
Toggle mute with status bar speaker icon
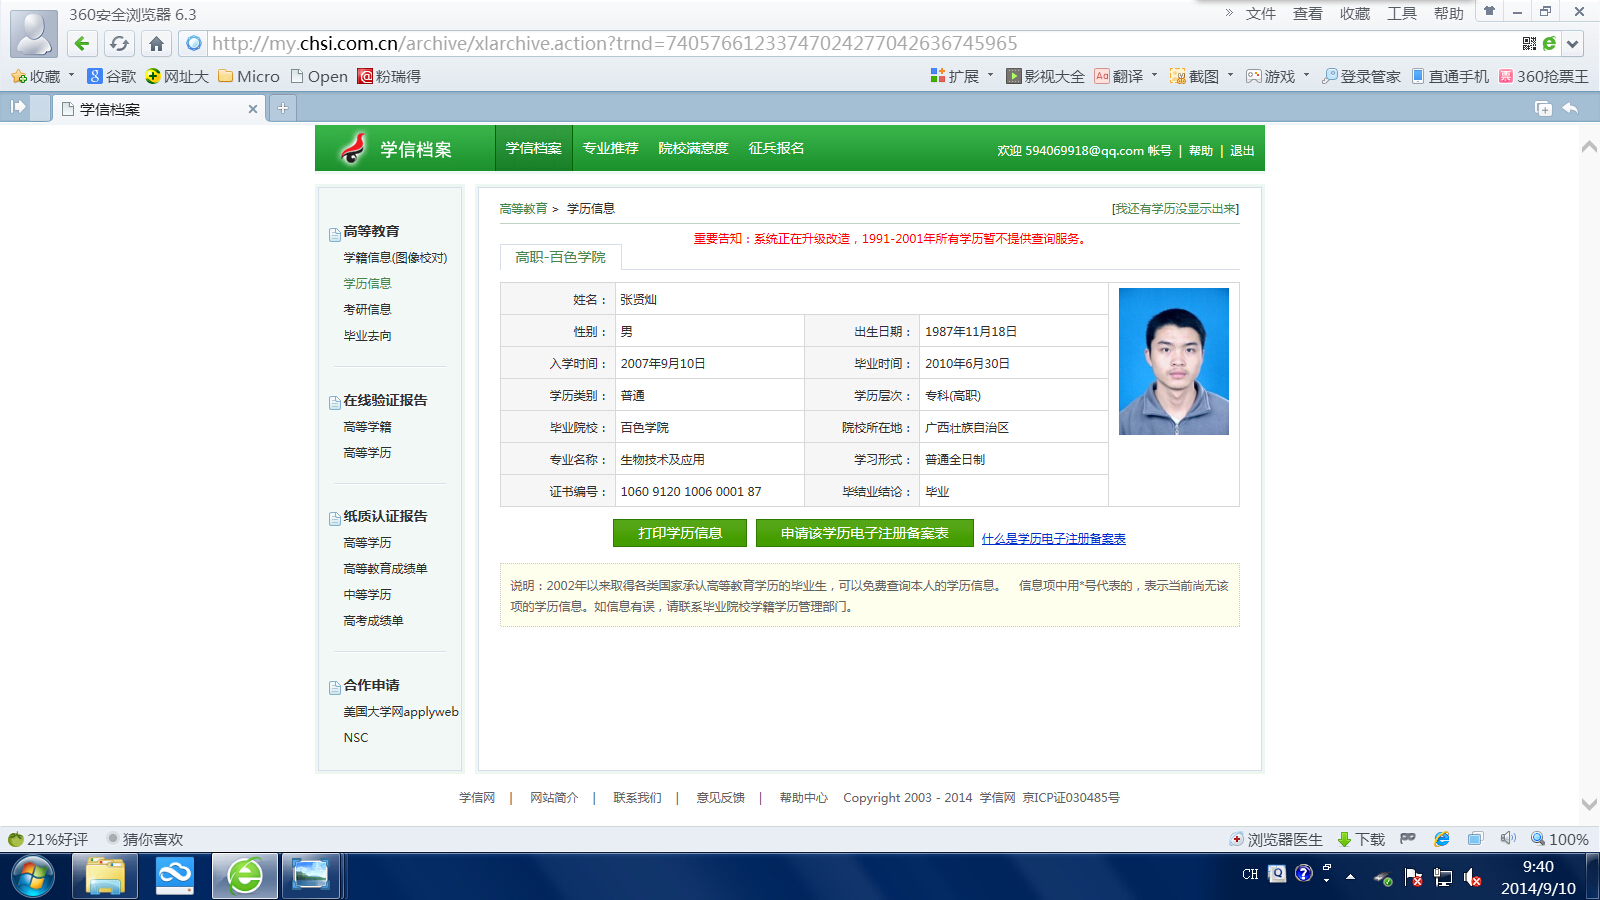(x=1508, y=839)
